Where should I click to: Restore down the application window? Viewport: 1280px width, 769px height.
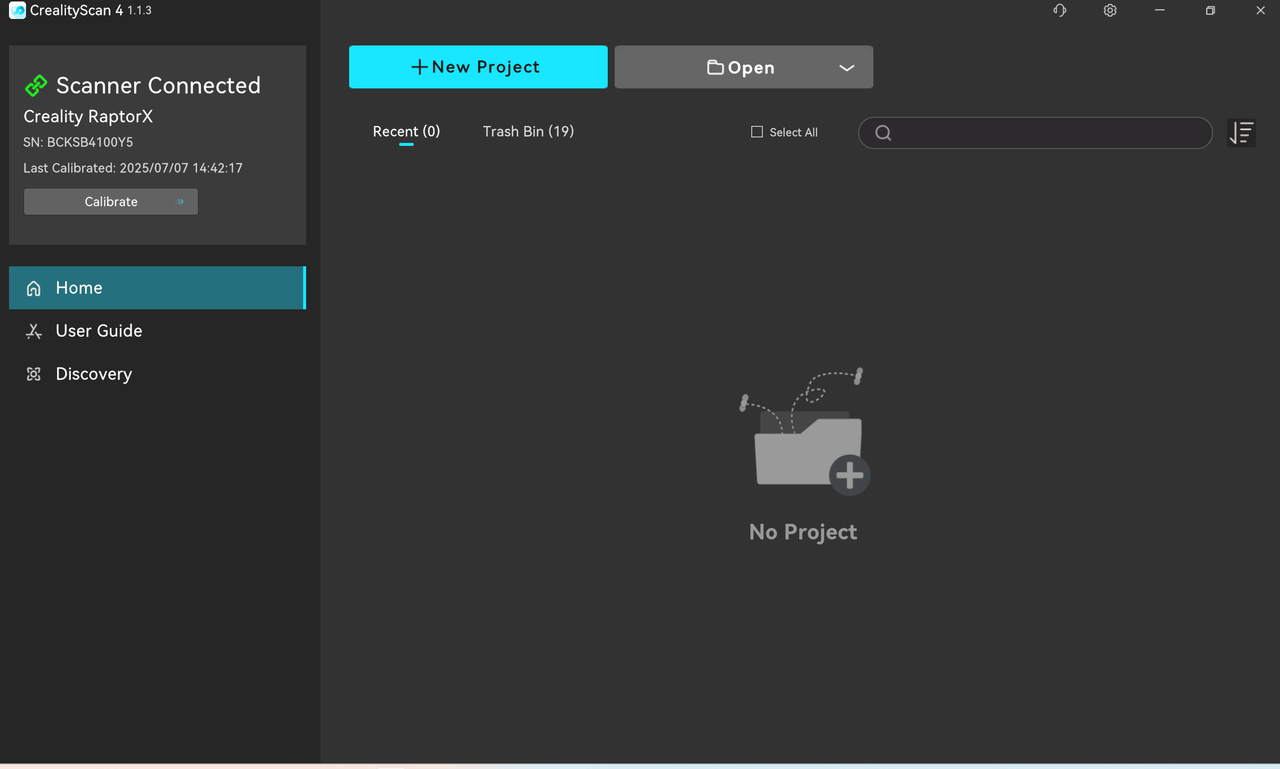(1210, 10)
